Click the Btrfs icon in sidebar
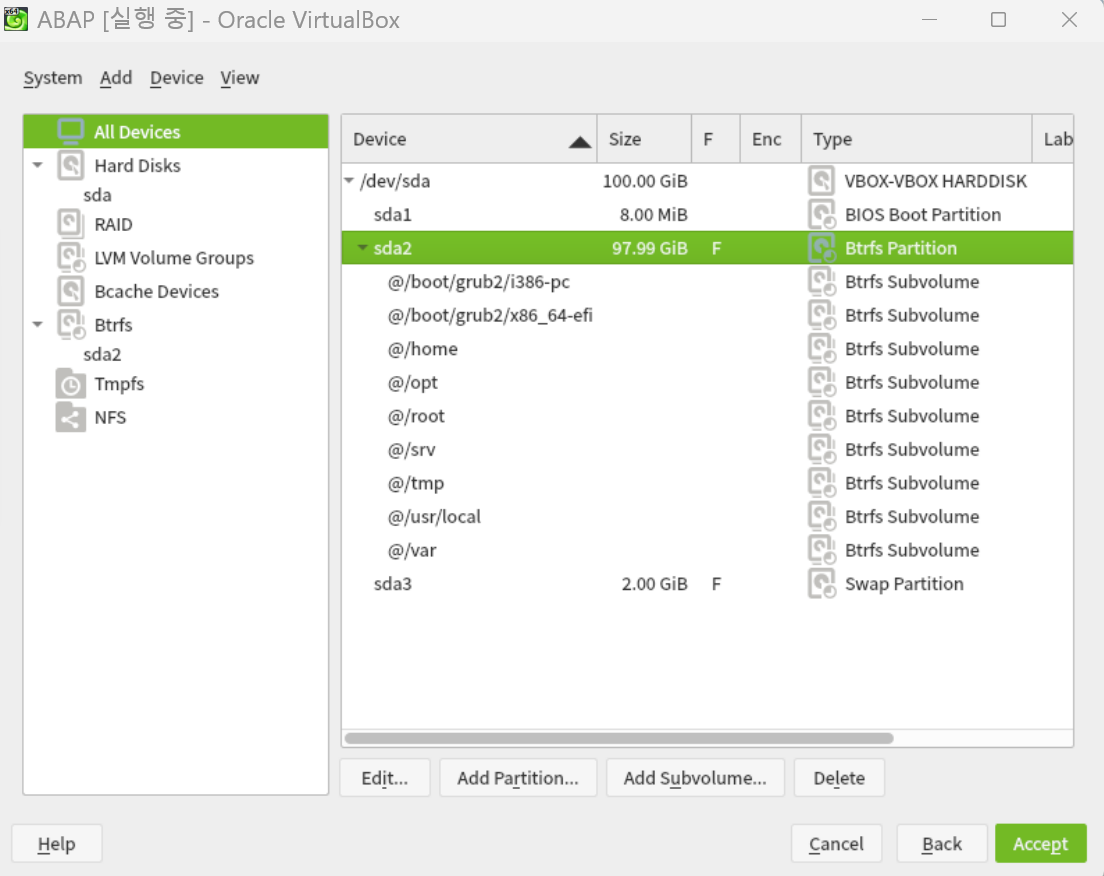This screenshot has width=1104, height=876. (x=70, y=325)
